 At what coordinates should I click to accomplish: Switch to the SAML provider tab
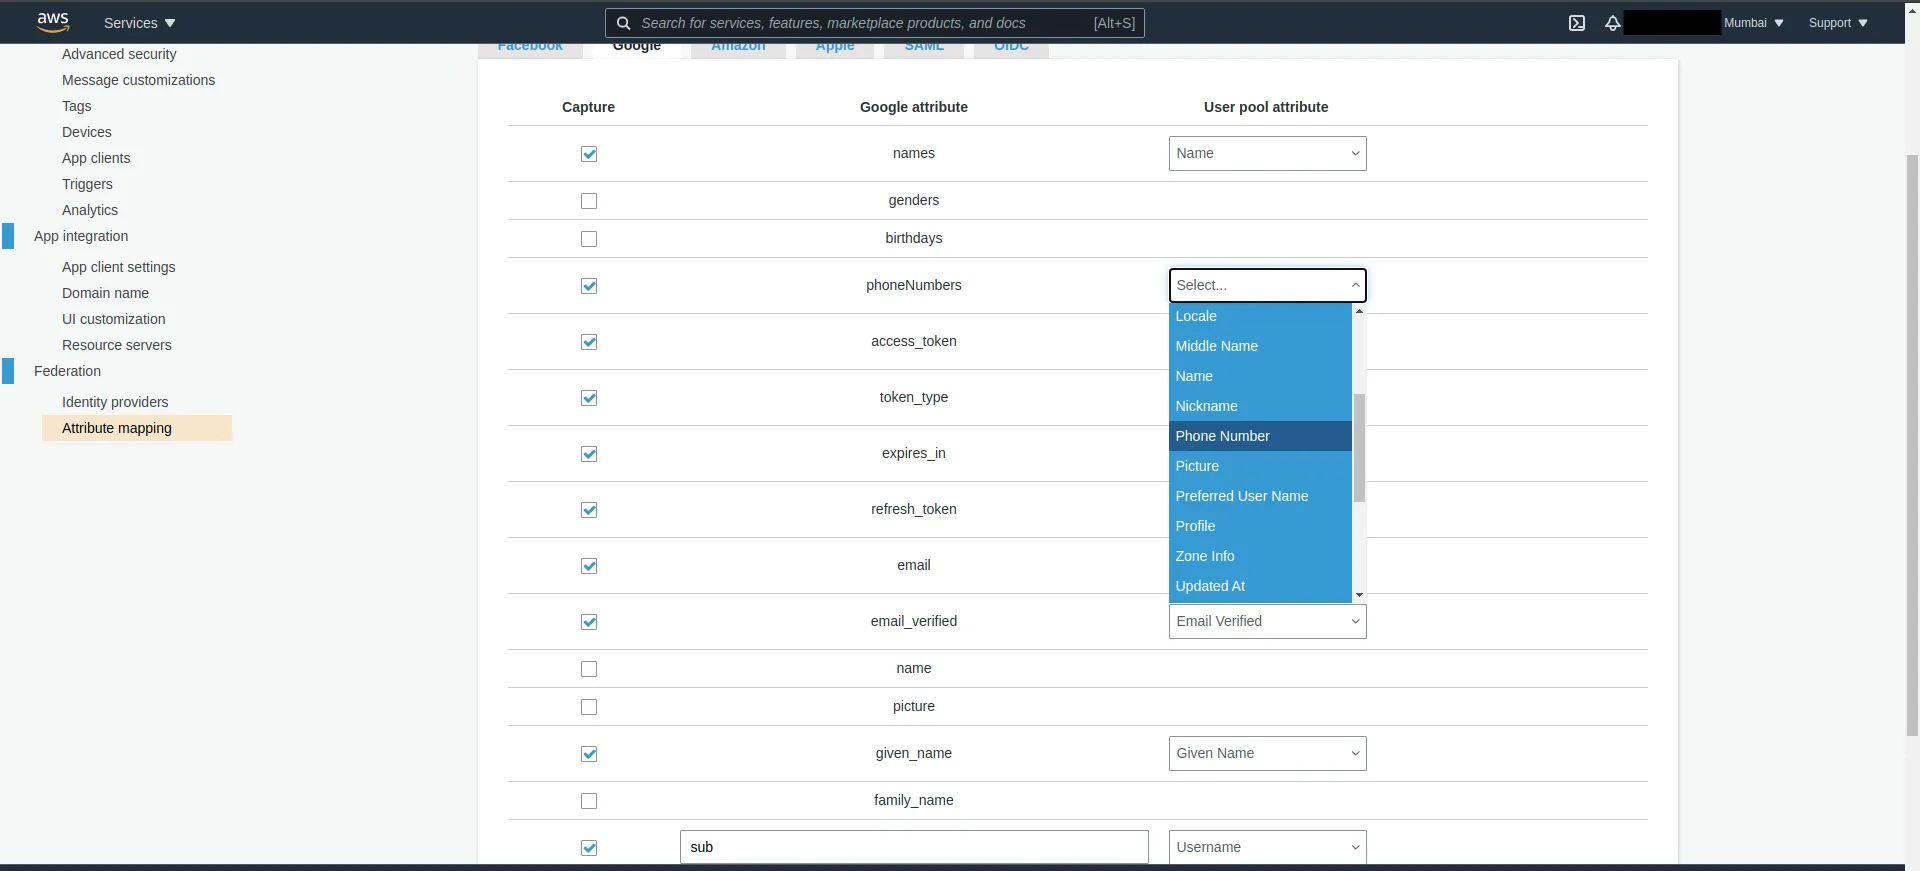pos(924,48)
